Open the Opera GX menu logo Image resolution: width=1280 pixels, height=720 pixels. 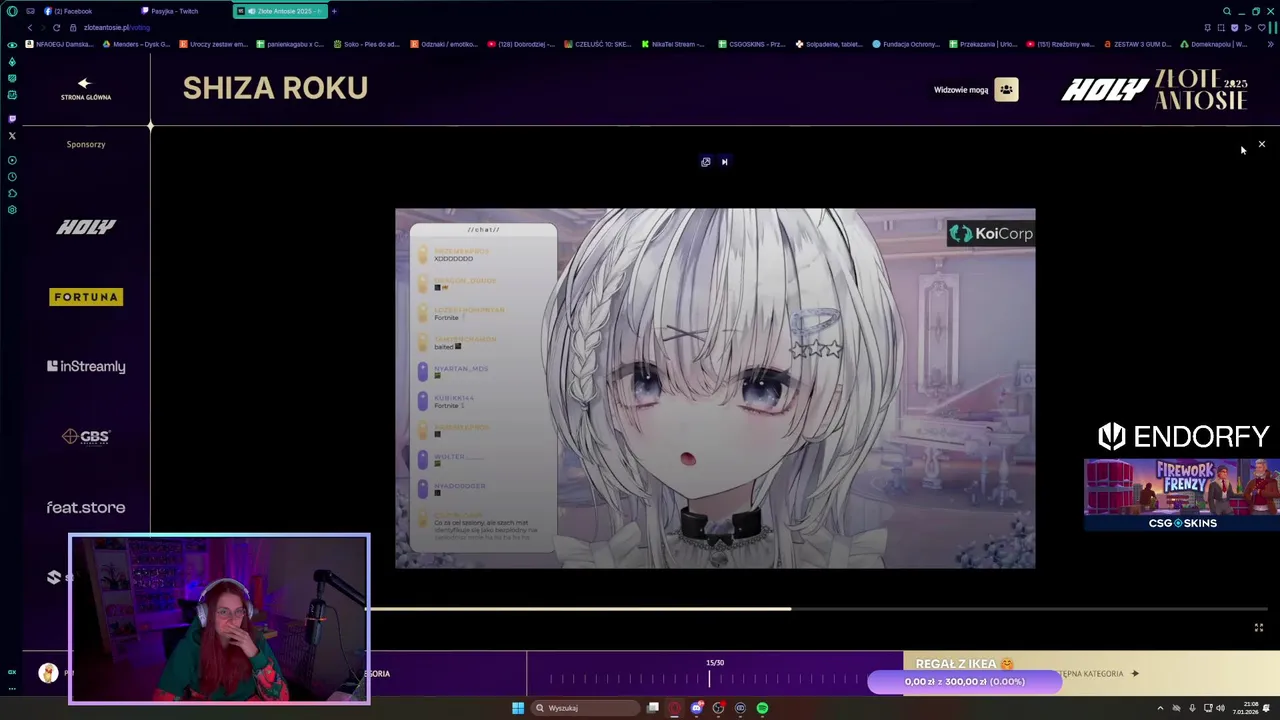click(x=12, y=11)
